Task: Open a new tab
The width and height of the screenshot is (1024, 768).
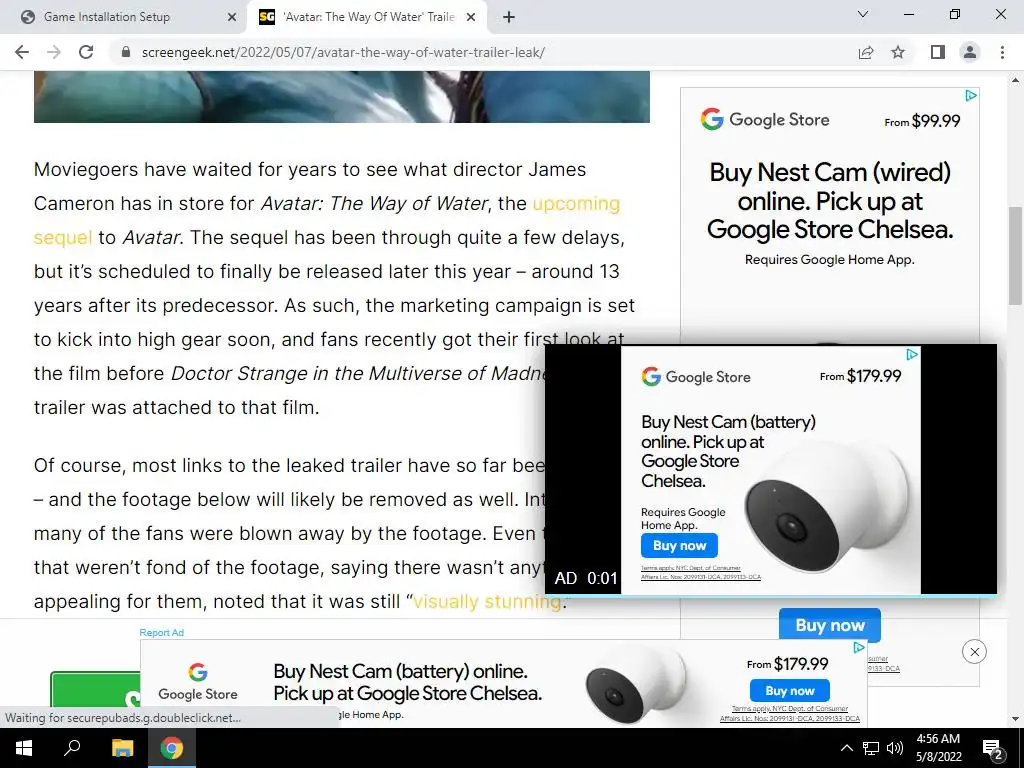Action: 509,17
